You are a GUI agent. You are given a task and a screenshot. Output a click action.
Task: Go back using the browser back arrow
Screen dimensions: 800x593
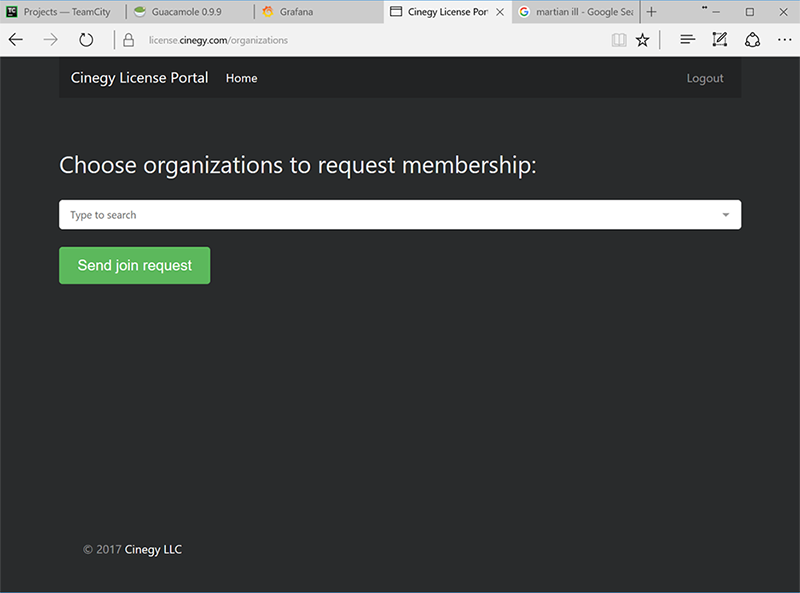click(x=16, y=40)
